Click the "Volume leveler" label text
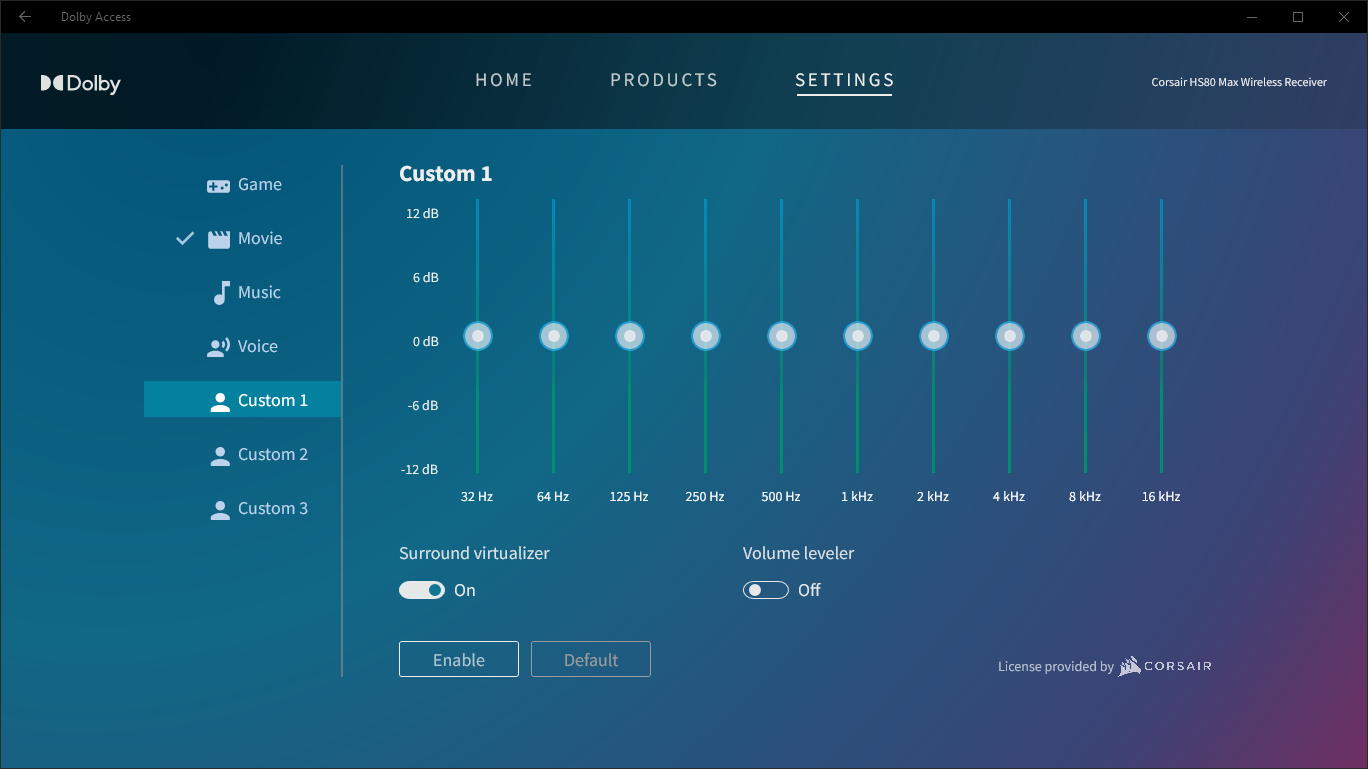 (799, 553)
